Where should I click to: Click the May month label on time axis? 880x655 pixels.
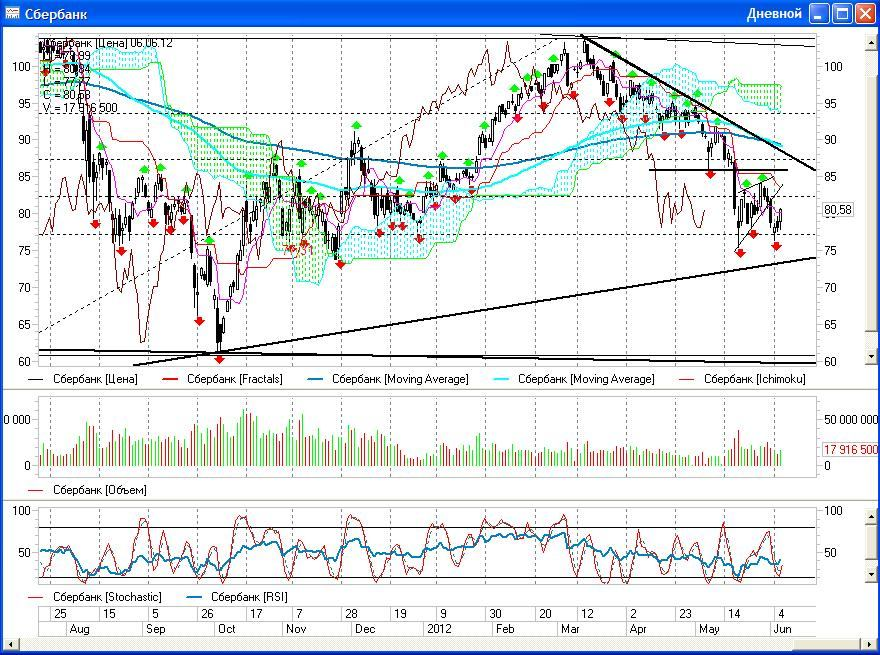pyautogui.click(x=709, y=629)
